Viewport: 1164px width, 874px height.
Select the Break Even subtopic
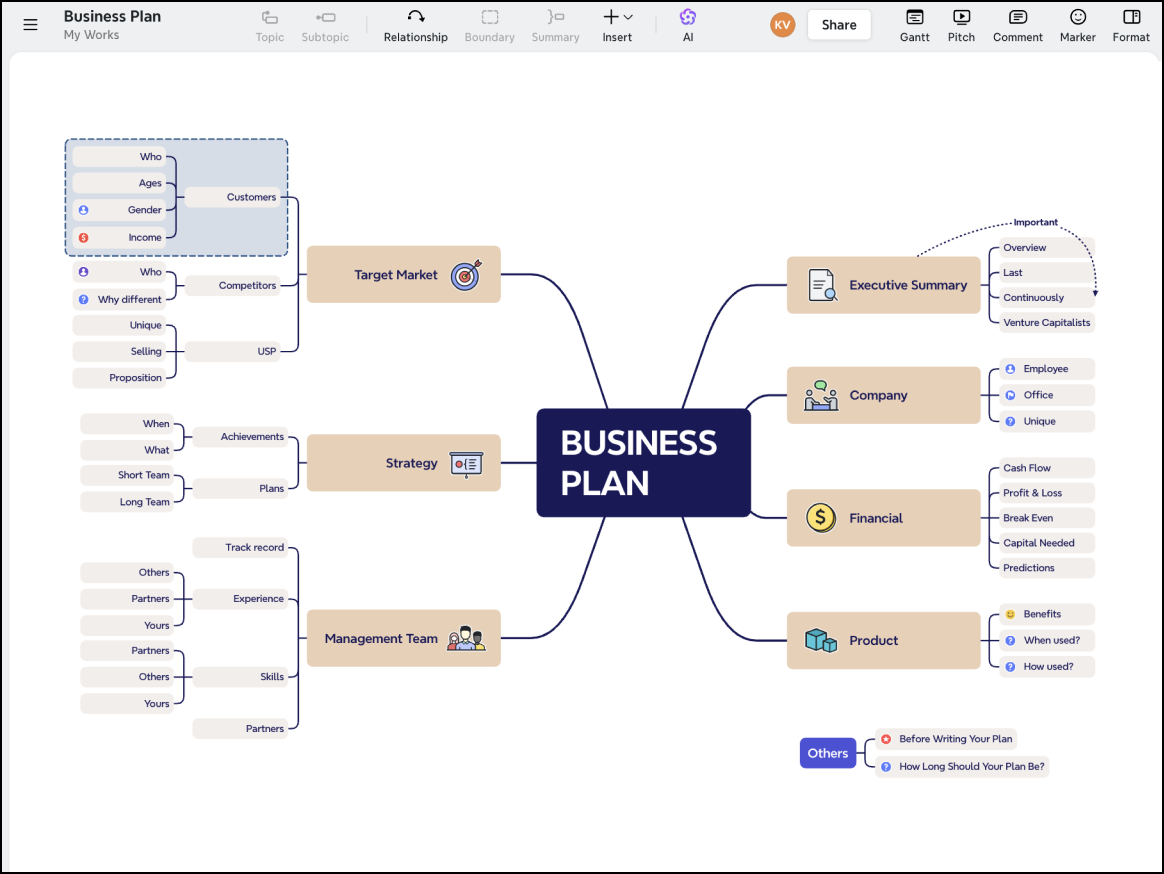tap(1047, 518)
